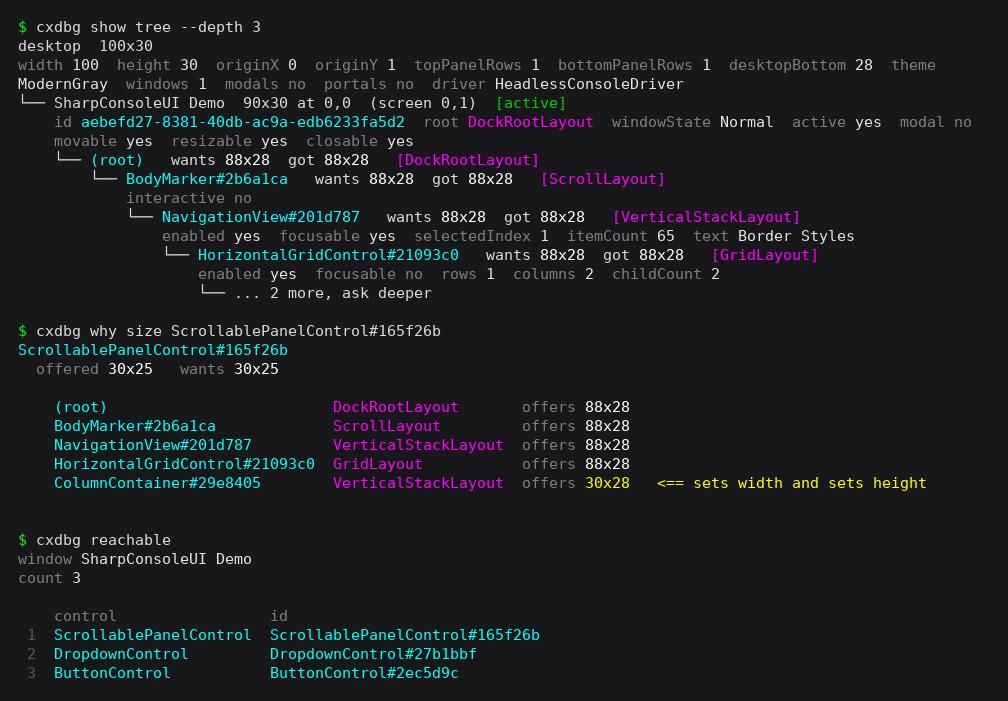The height and width of the screenshot is (701, 1008).
Task: Click the yellow 30x28 offer value
Action: point(608,483)
